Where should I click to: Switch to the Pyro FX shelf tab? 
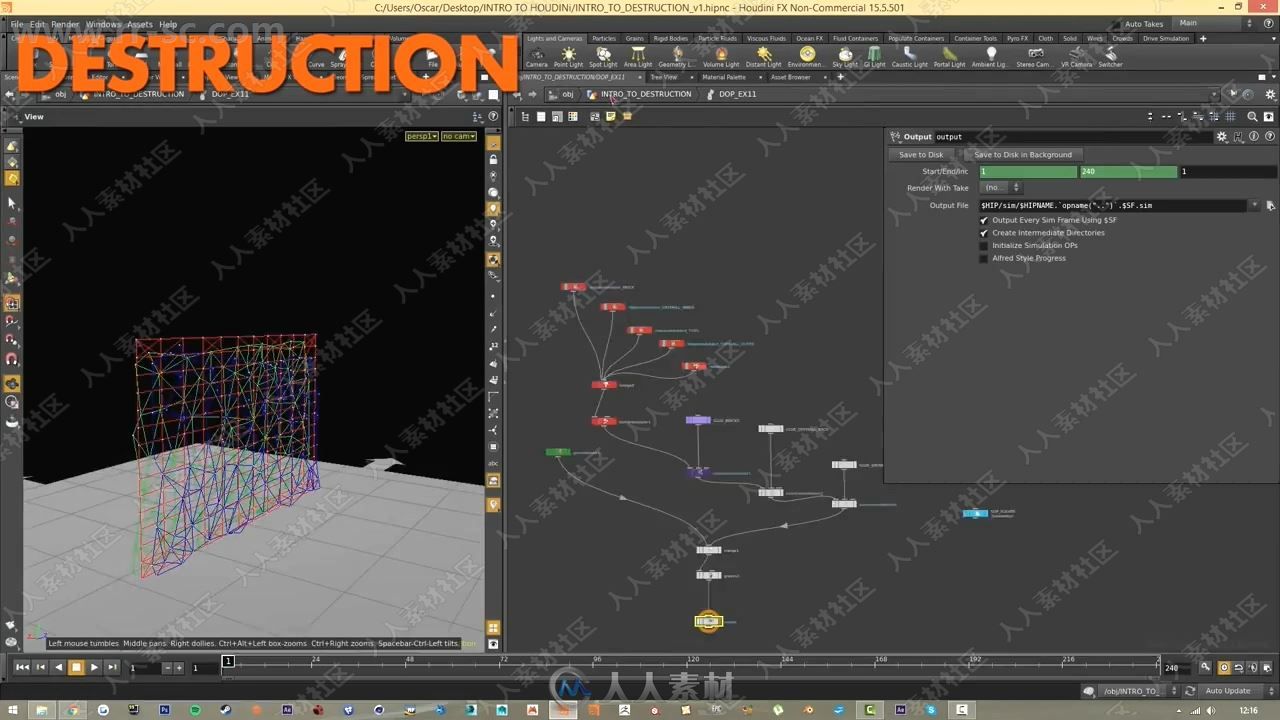click(x=1017, y=38)
